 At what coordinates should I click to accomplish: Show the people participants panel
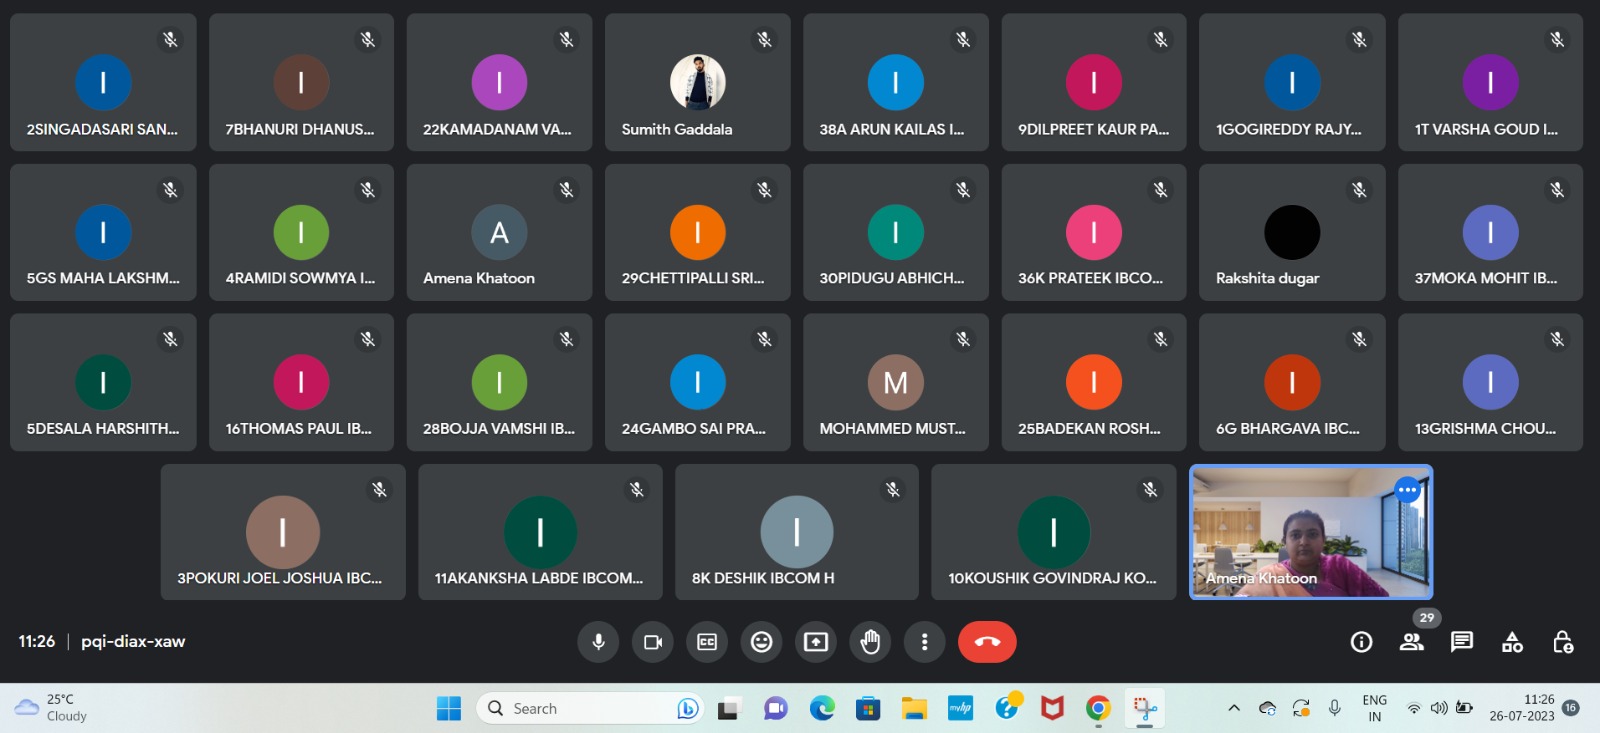pos(1412,642)
